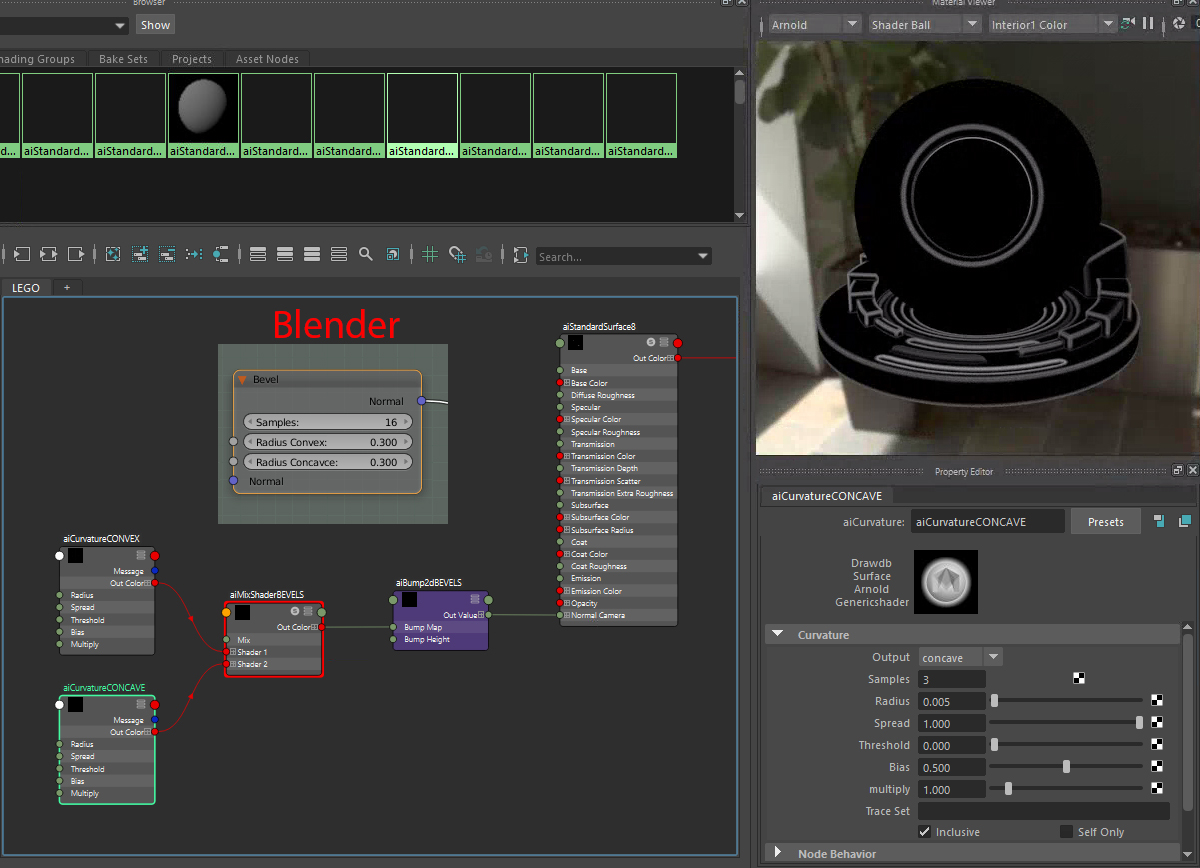Click the magnifier search icon in toolbar
Screen dimensions: 1200x868
(x=366, y=254)
